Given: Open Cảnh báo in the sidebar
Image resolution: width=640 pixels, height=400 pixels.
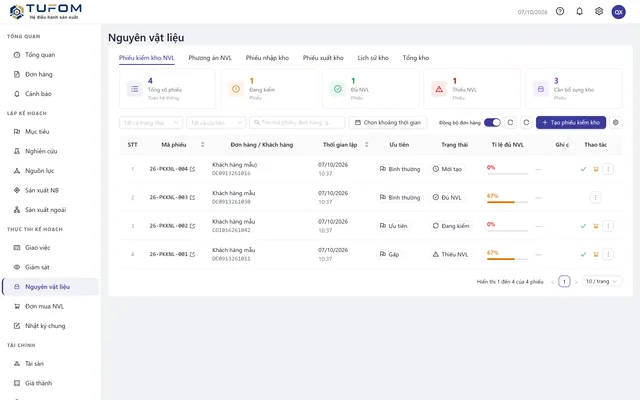Looking at the screenshot, I should (x=51, y=94).
